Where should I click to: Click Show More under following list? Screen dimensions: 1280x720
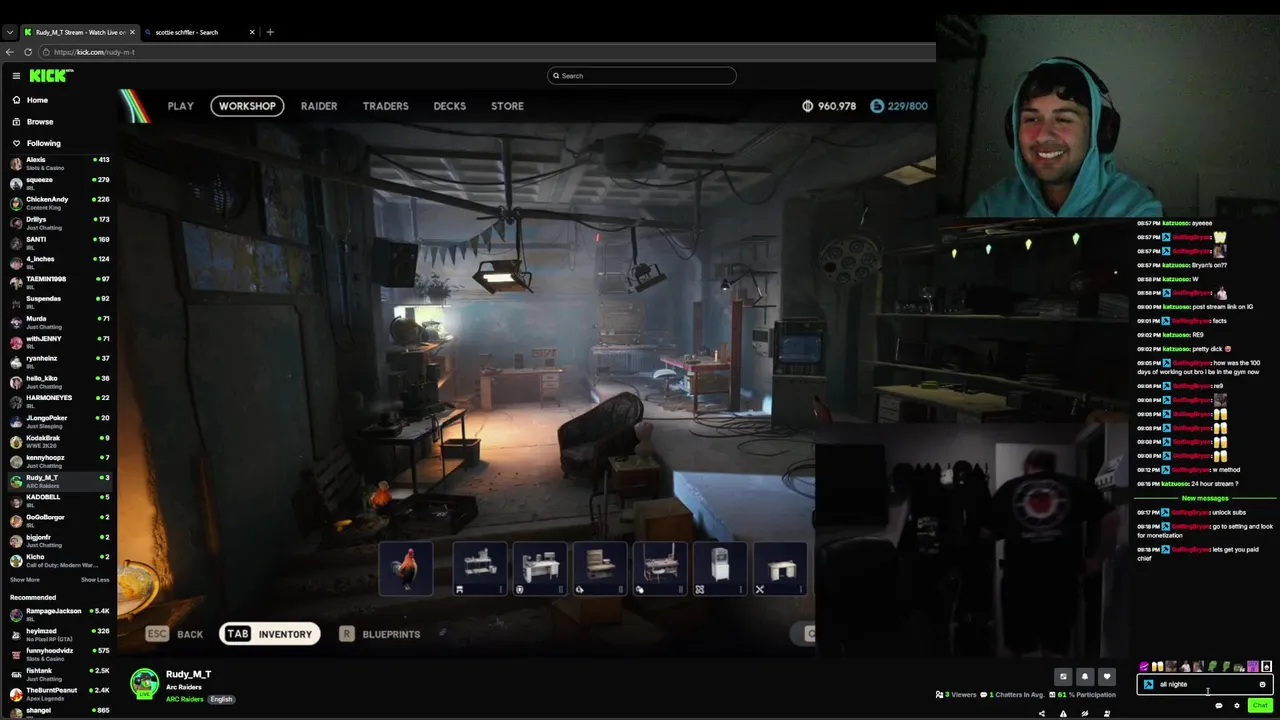coord(25,580)
